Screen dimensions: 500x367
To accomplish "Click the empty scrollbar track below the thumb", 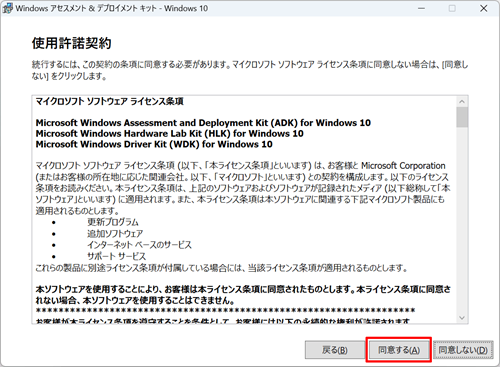I will click(x=462, y=220).
